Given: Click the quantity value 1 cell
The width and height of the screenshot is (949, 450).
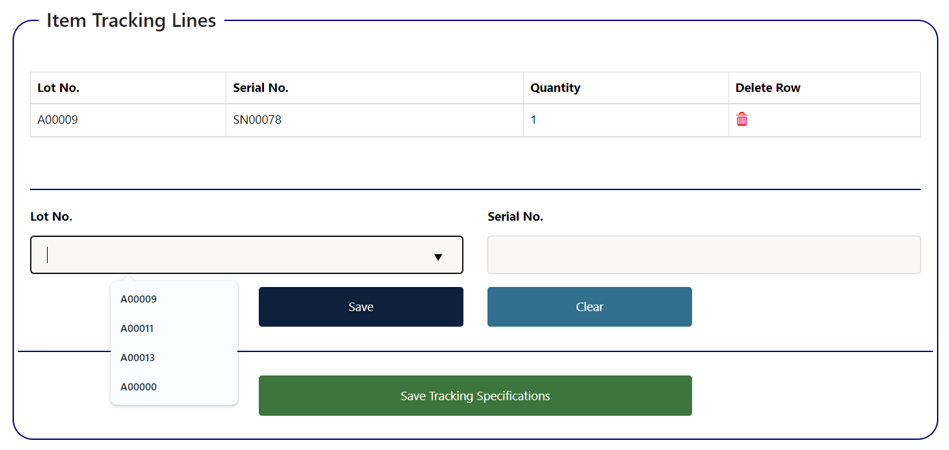Looking at the screenshot, I should tap(626, 120).
